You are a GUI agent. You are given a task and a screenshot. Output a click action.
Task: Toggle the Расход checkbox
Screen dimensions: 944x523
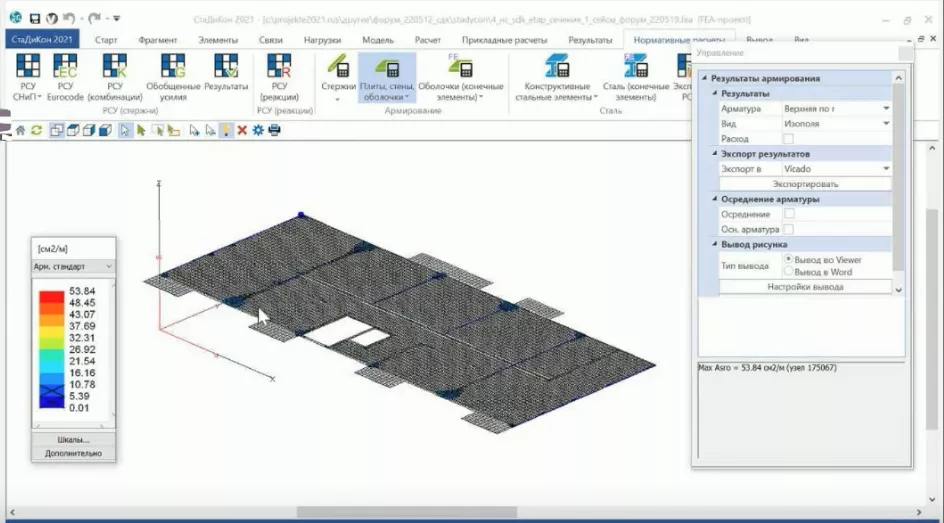pyautogui.click(x=788, y=139)
